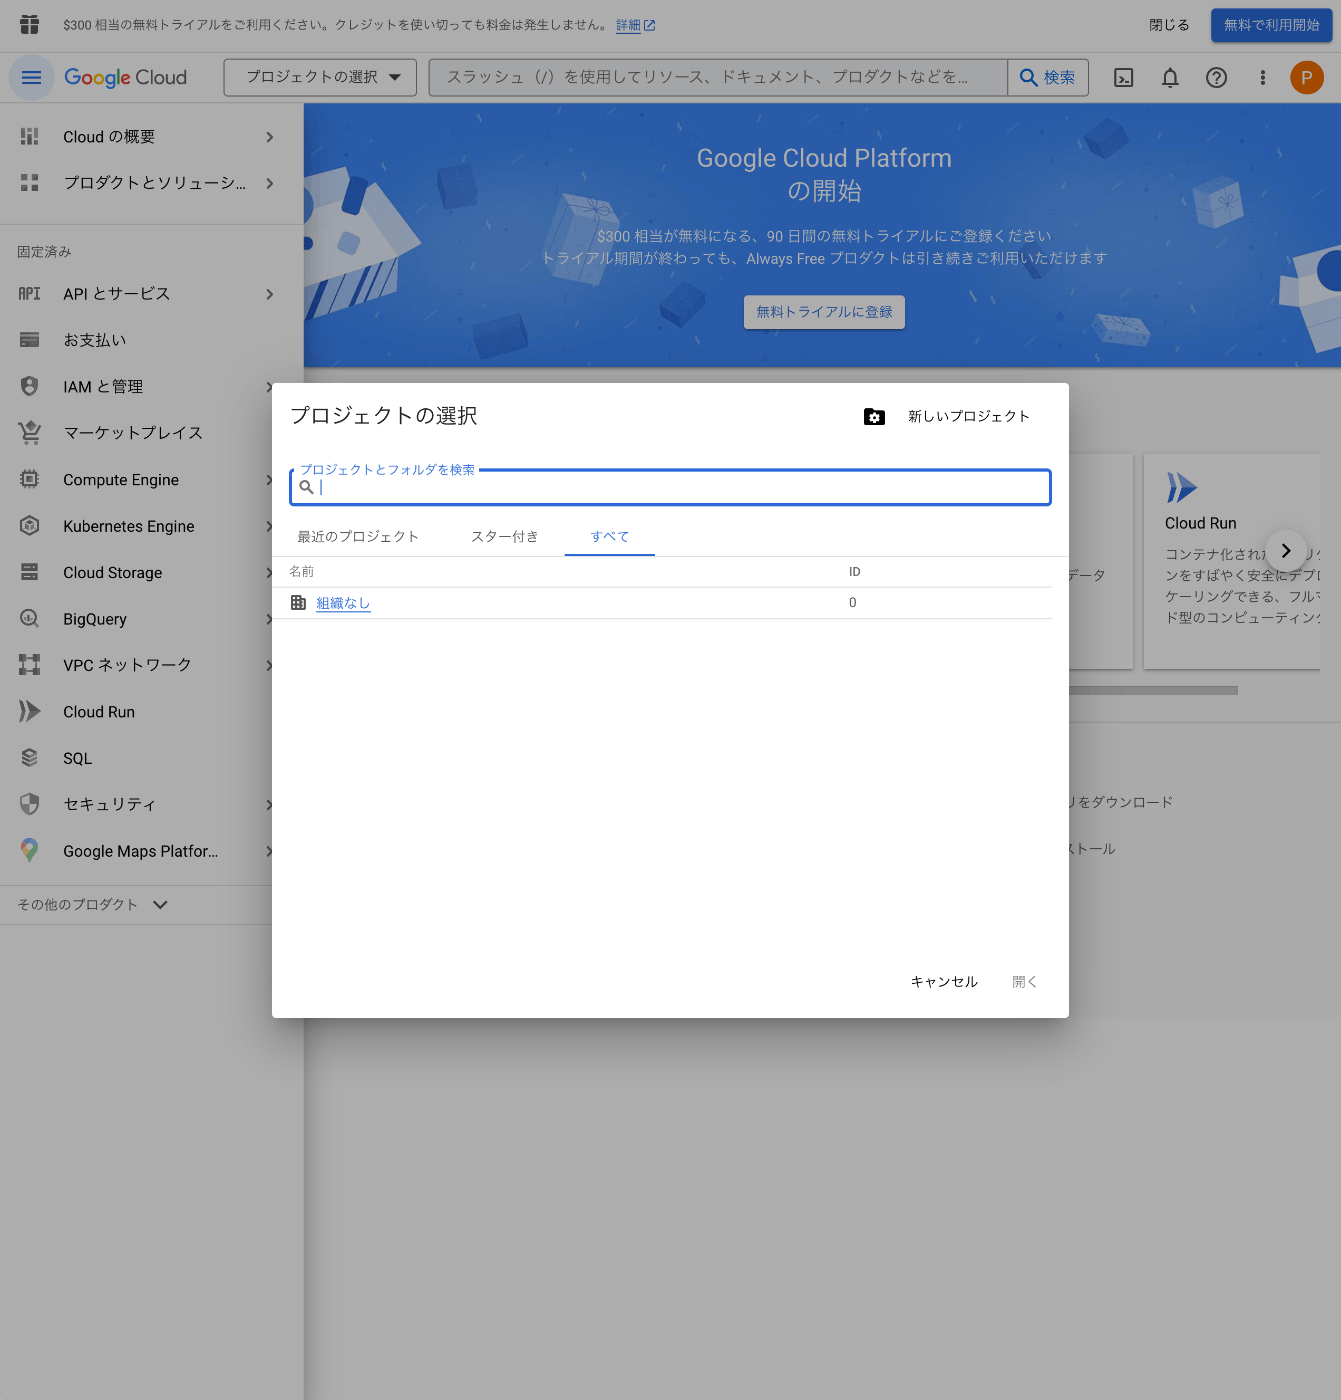Open the 組織なし organization link
This screenshot has height=1400, width=1341.
pos(343,603)
